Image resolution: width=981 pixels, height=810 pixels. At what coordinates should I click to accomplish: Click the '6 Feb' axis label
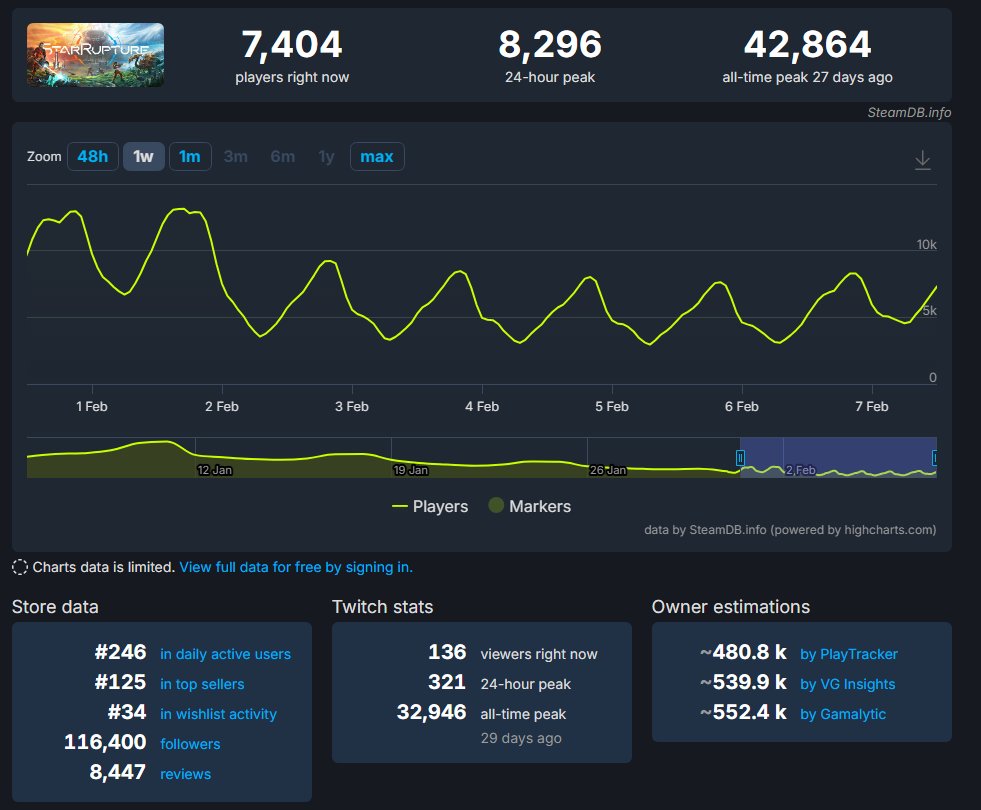(742, 407)
